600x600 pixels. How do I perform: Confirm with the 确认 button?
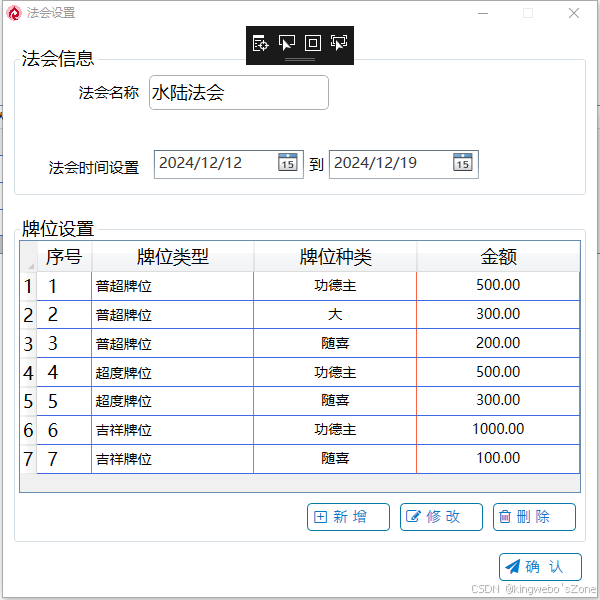(x=540, y=567)
